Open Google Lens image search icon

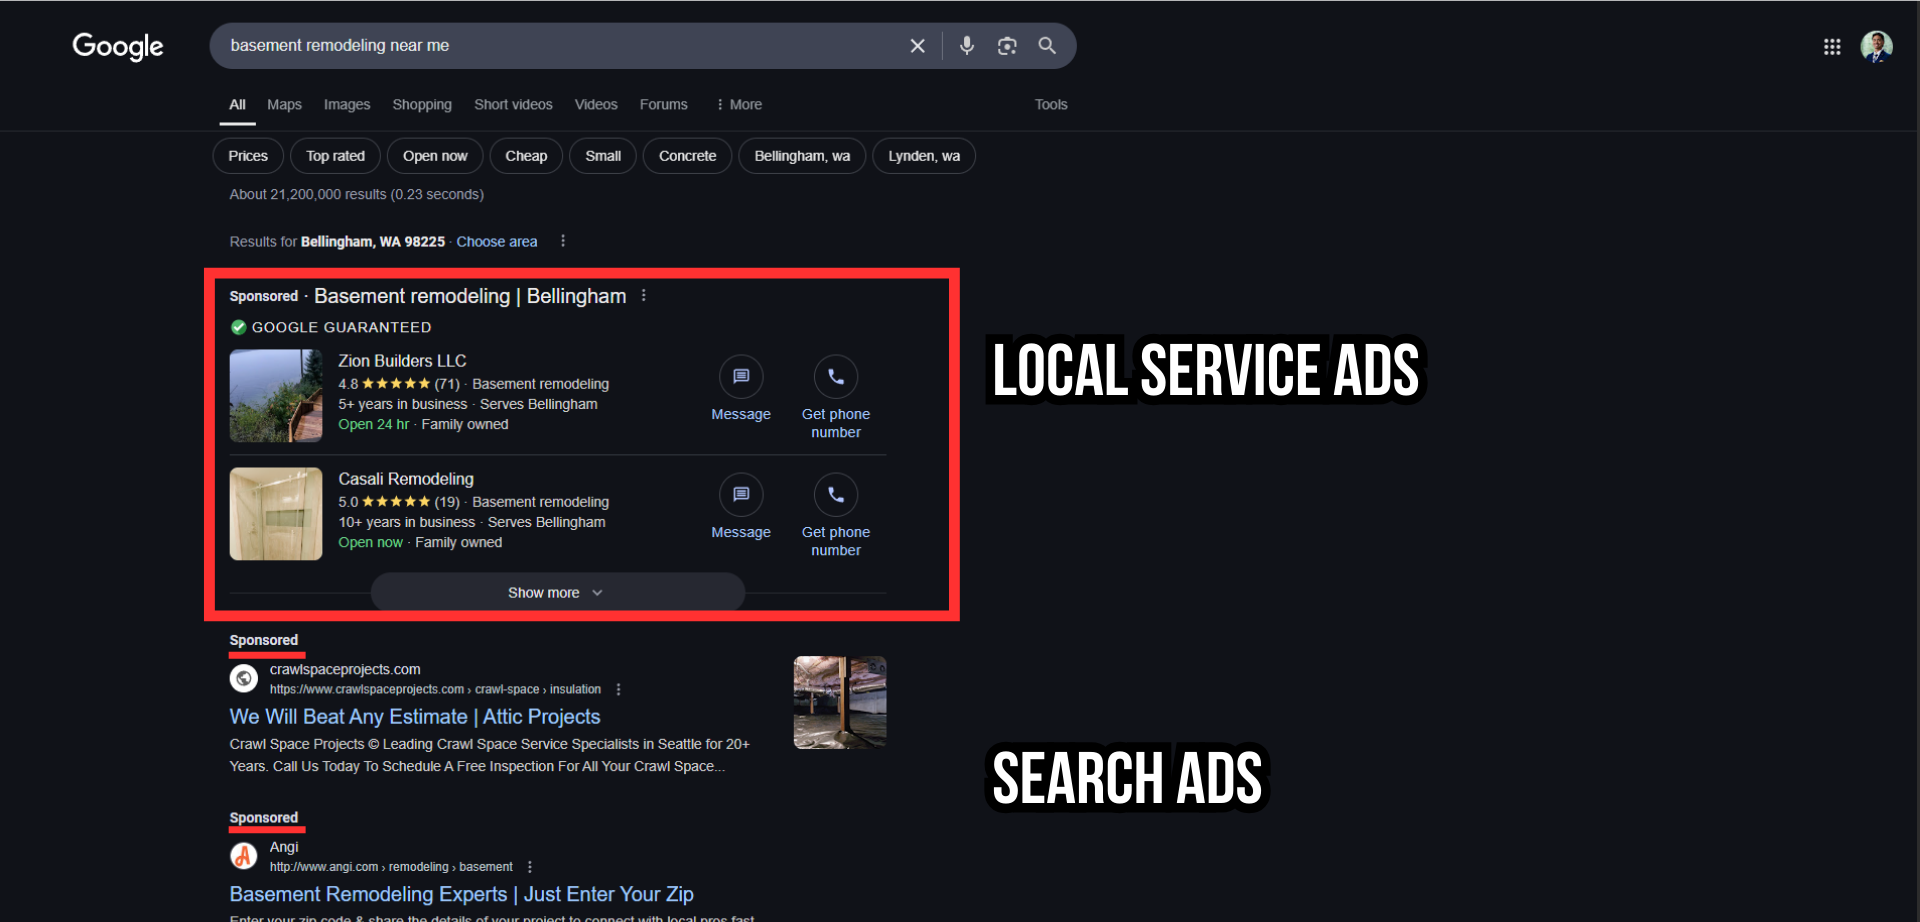(1007, 46)
